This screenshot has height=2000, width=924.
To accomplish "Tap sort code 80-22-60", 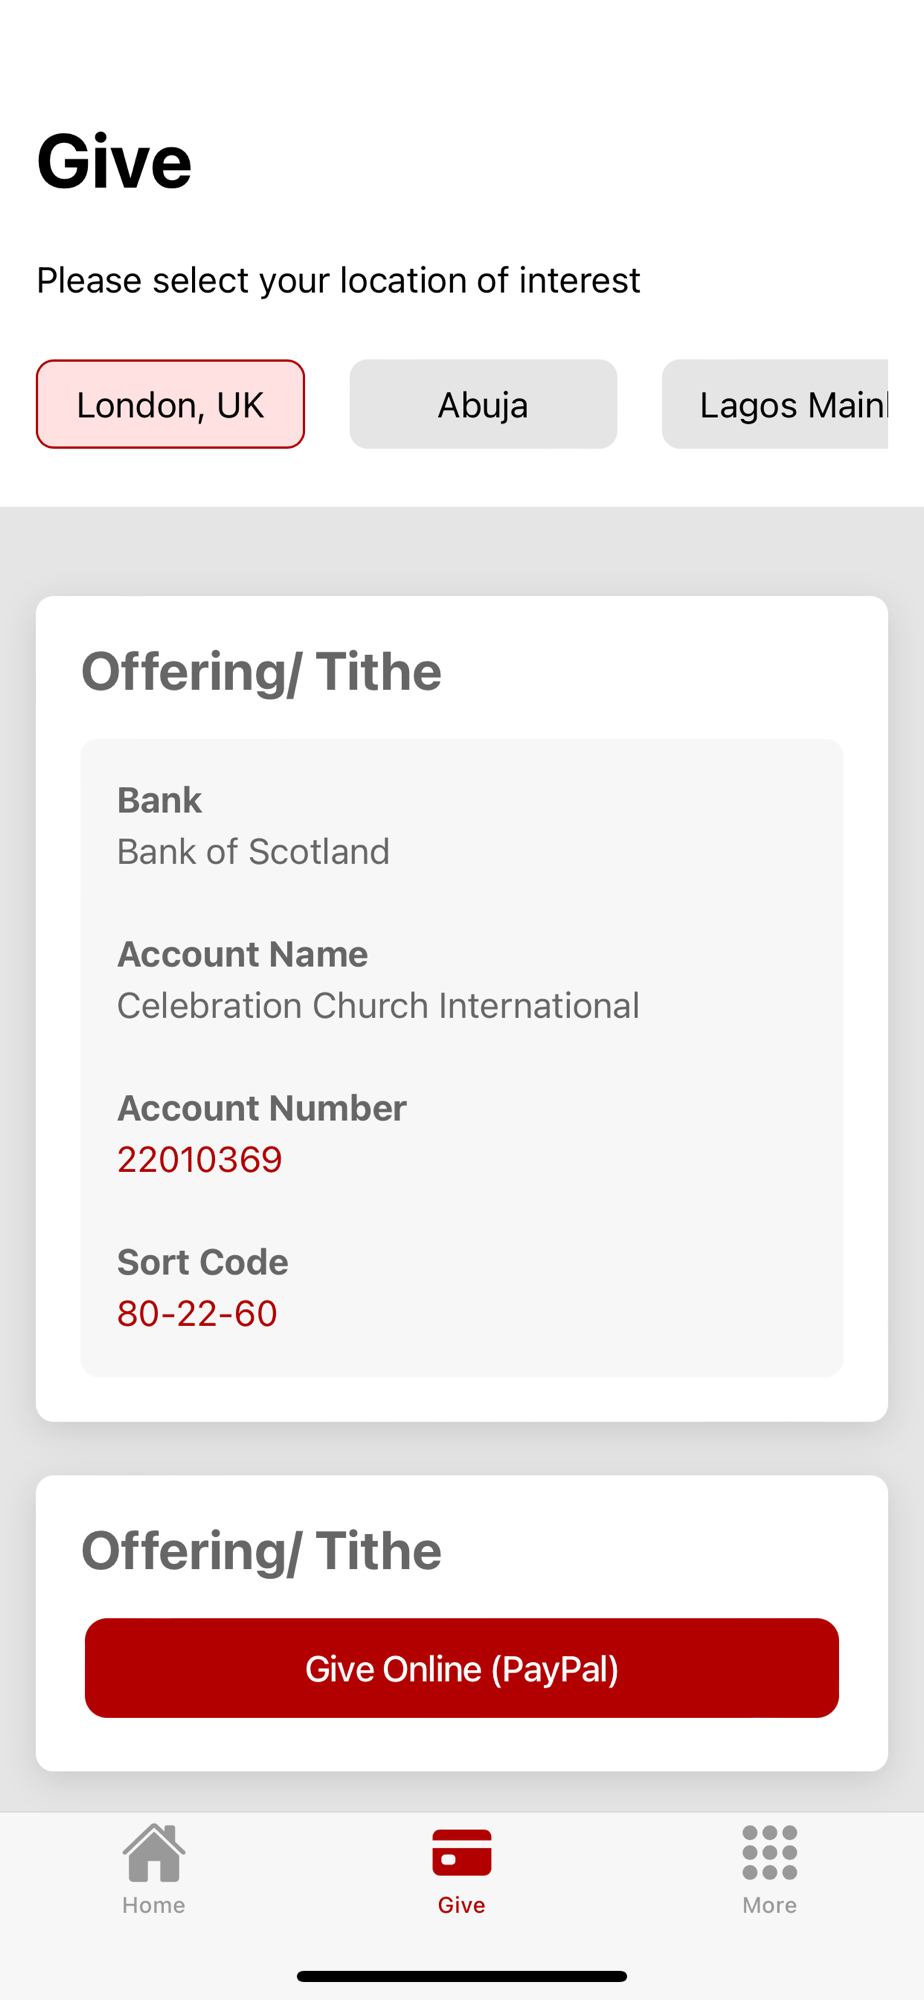I will coord(197,1313).
